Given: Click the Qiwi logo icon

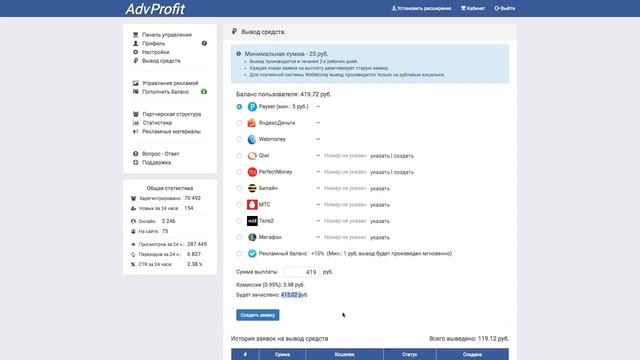Looking at the screenshot, I should pyautogui.click(x=252, y=156).
